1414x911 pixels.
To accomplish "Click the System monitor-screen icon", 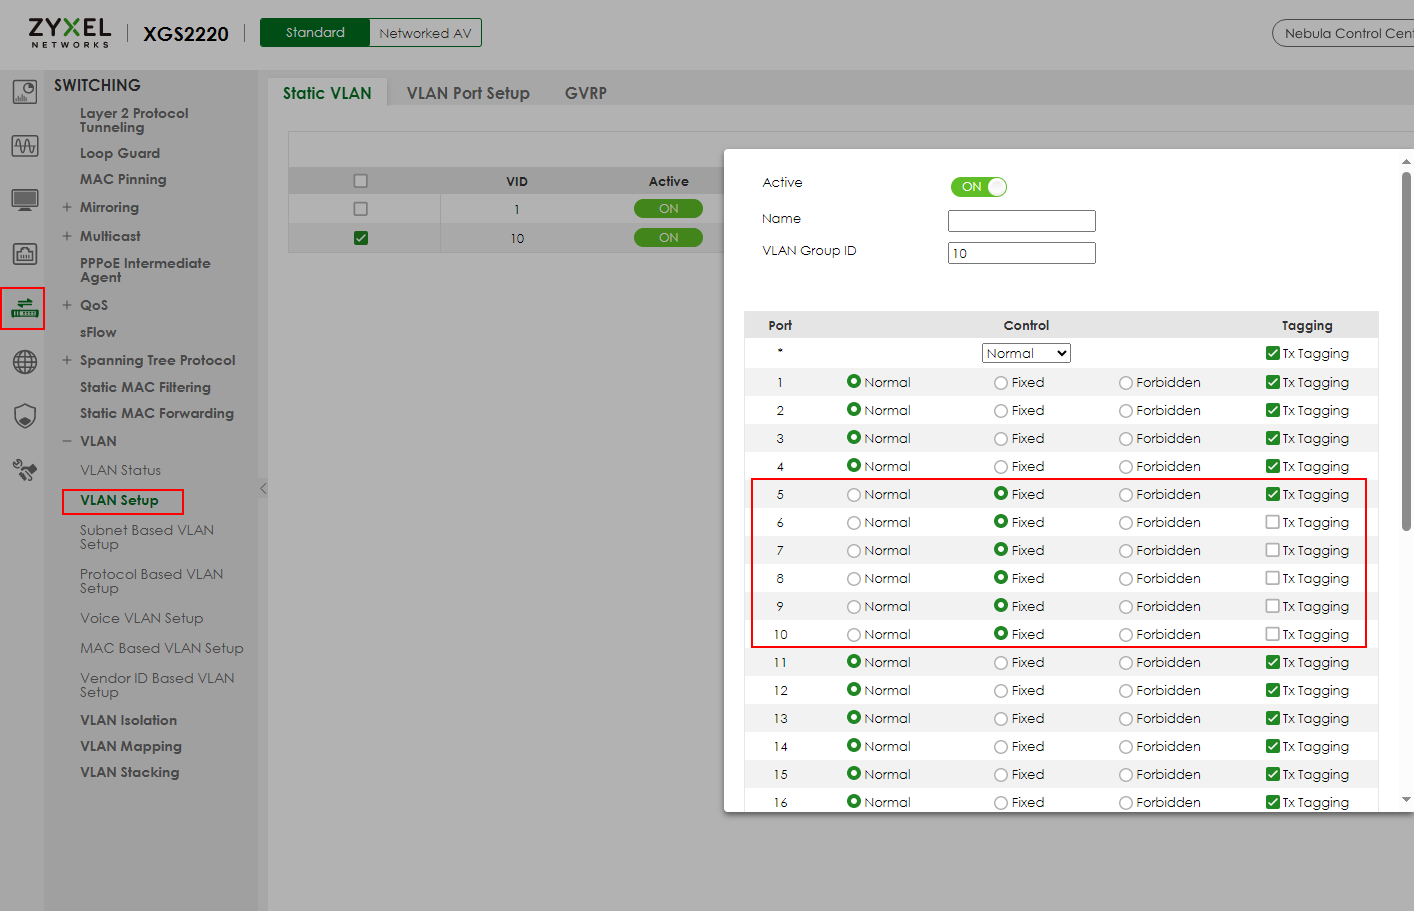I will 25,200.
